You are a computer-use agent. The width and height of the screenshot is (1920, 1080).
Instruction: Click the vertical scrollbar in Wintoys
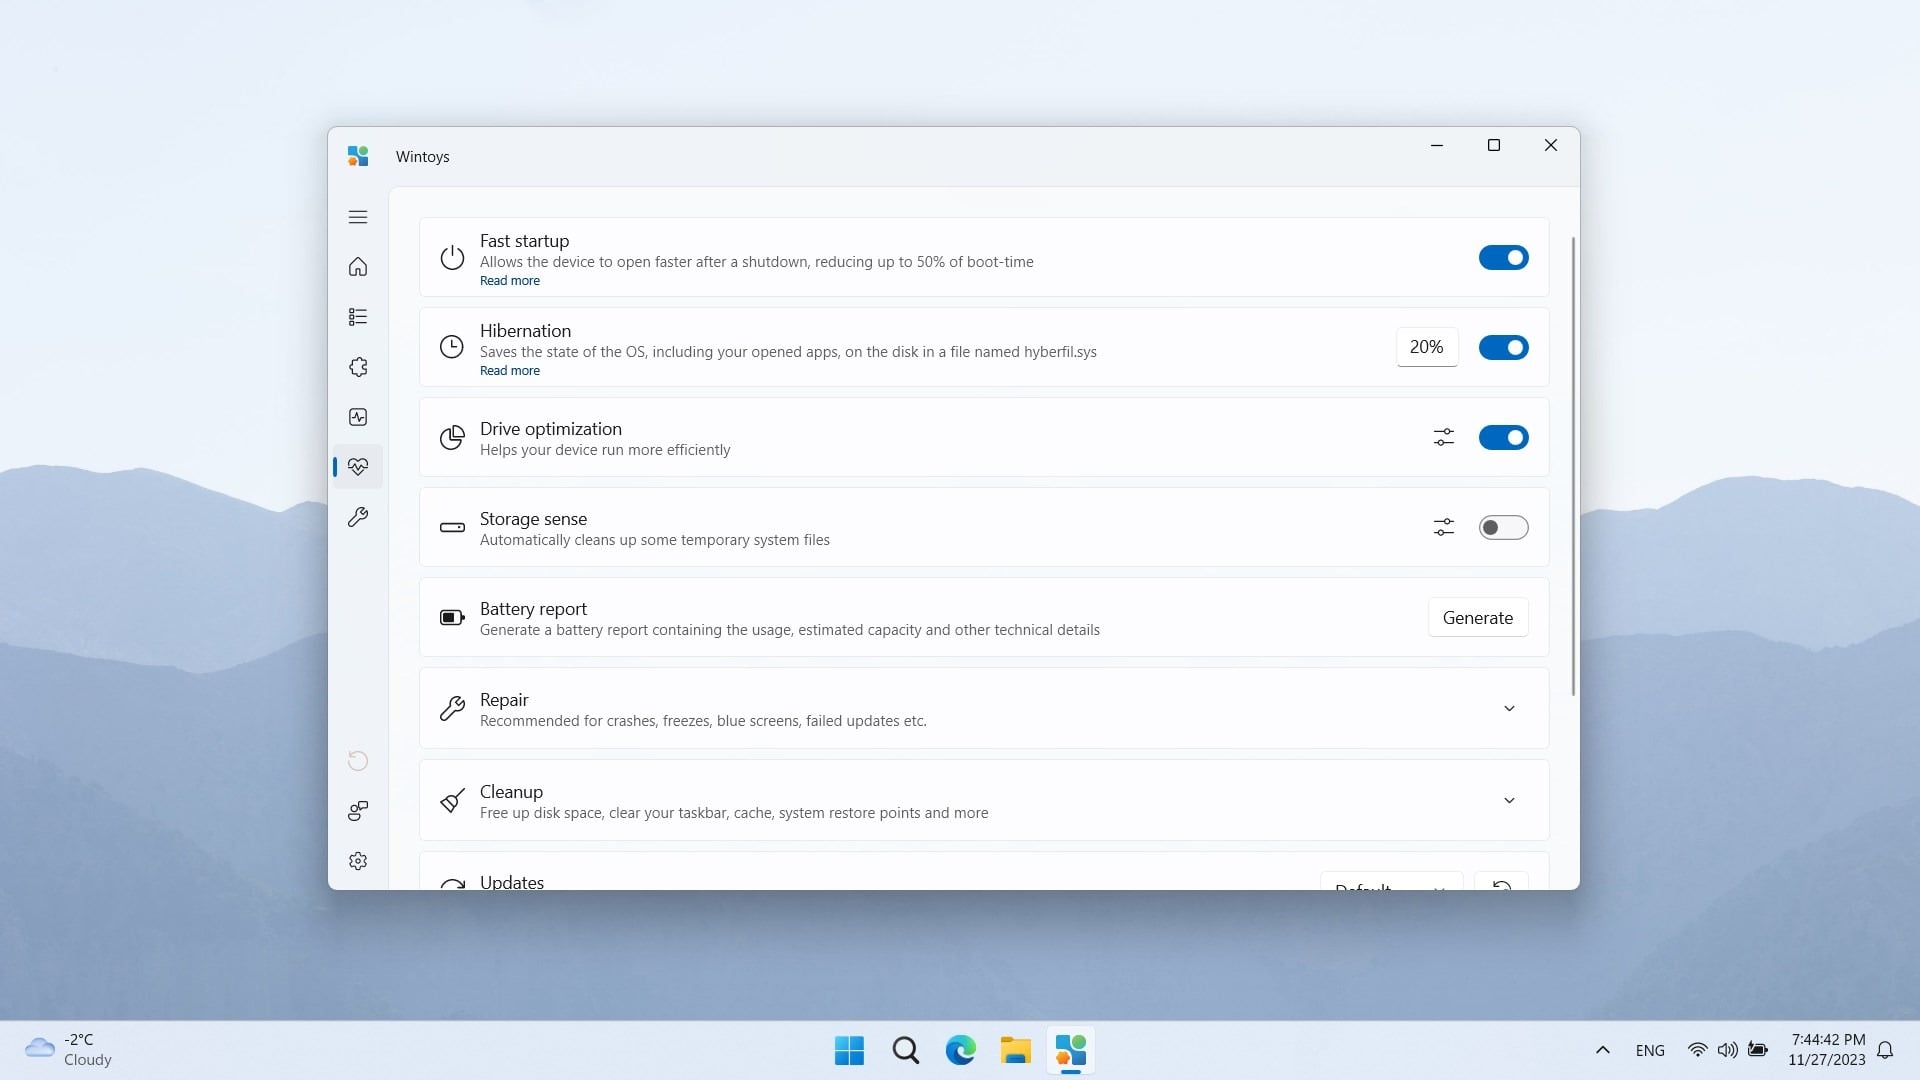(1573, 465)
